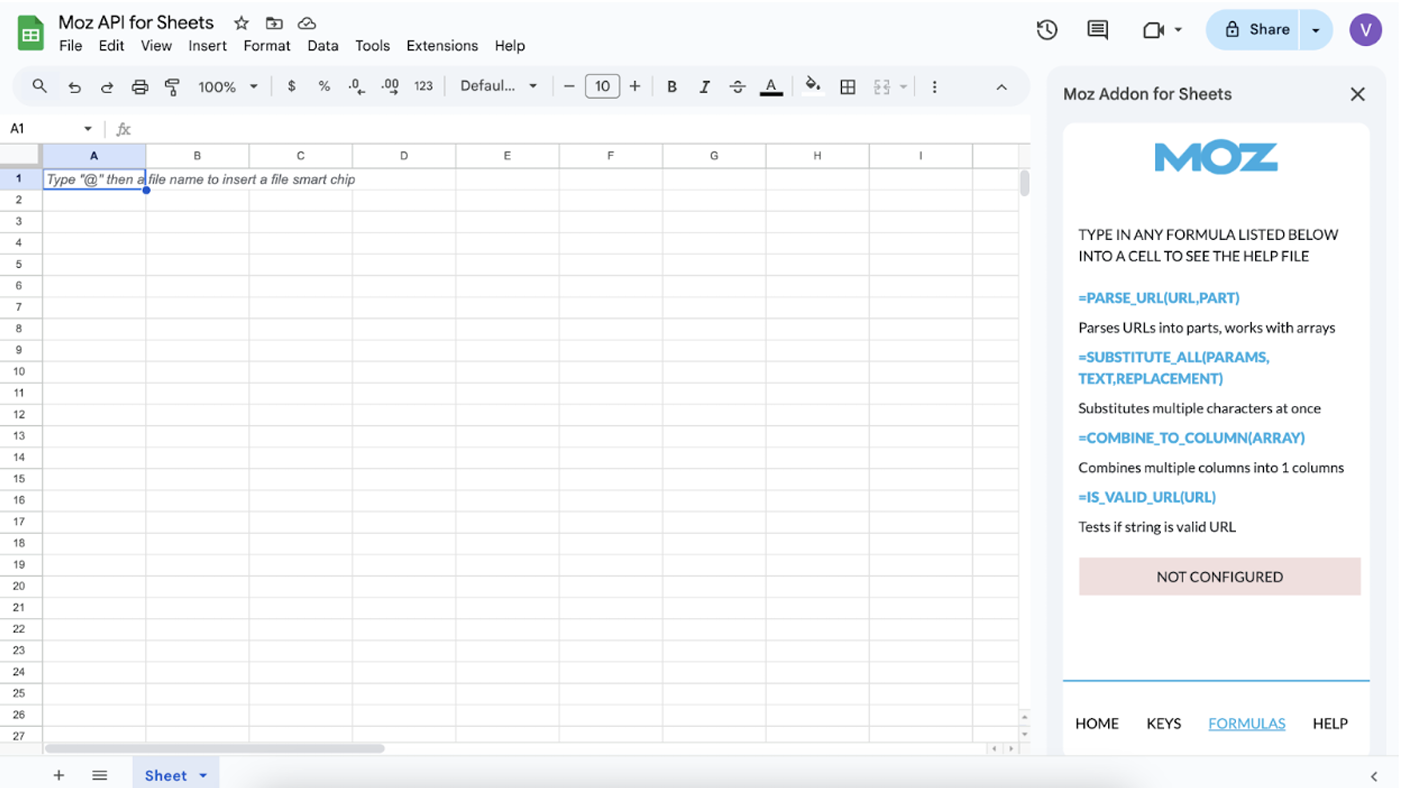
Task: Star the Moz API for Sheets document
Action: coord(241,23)
